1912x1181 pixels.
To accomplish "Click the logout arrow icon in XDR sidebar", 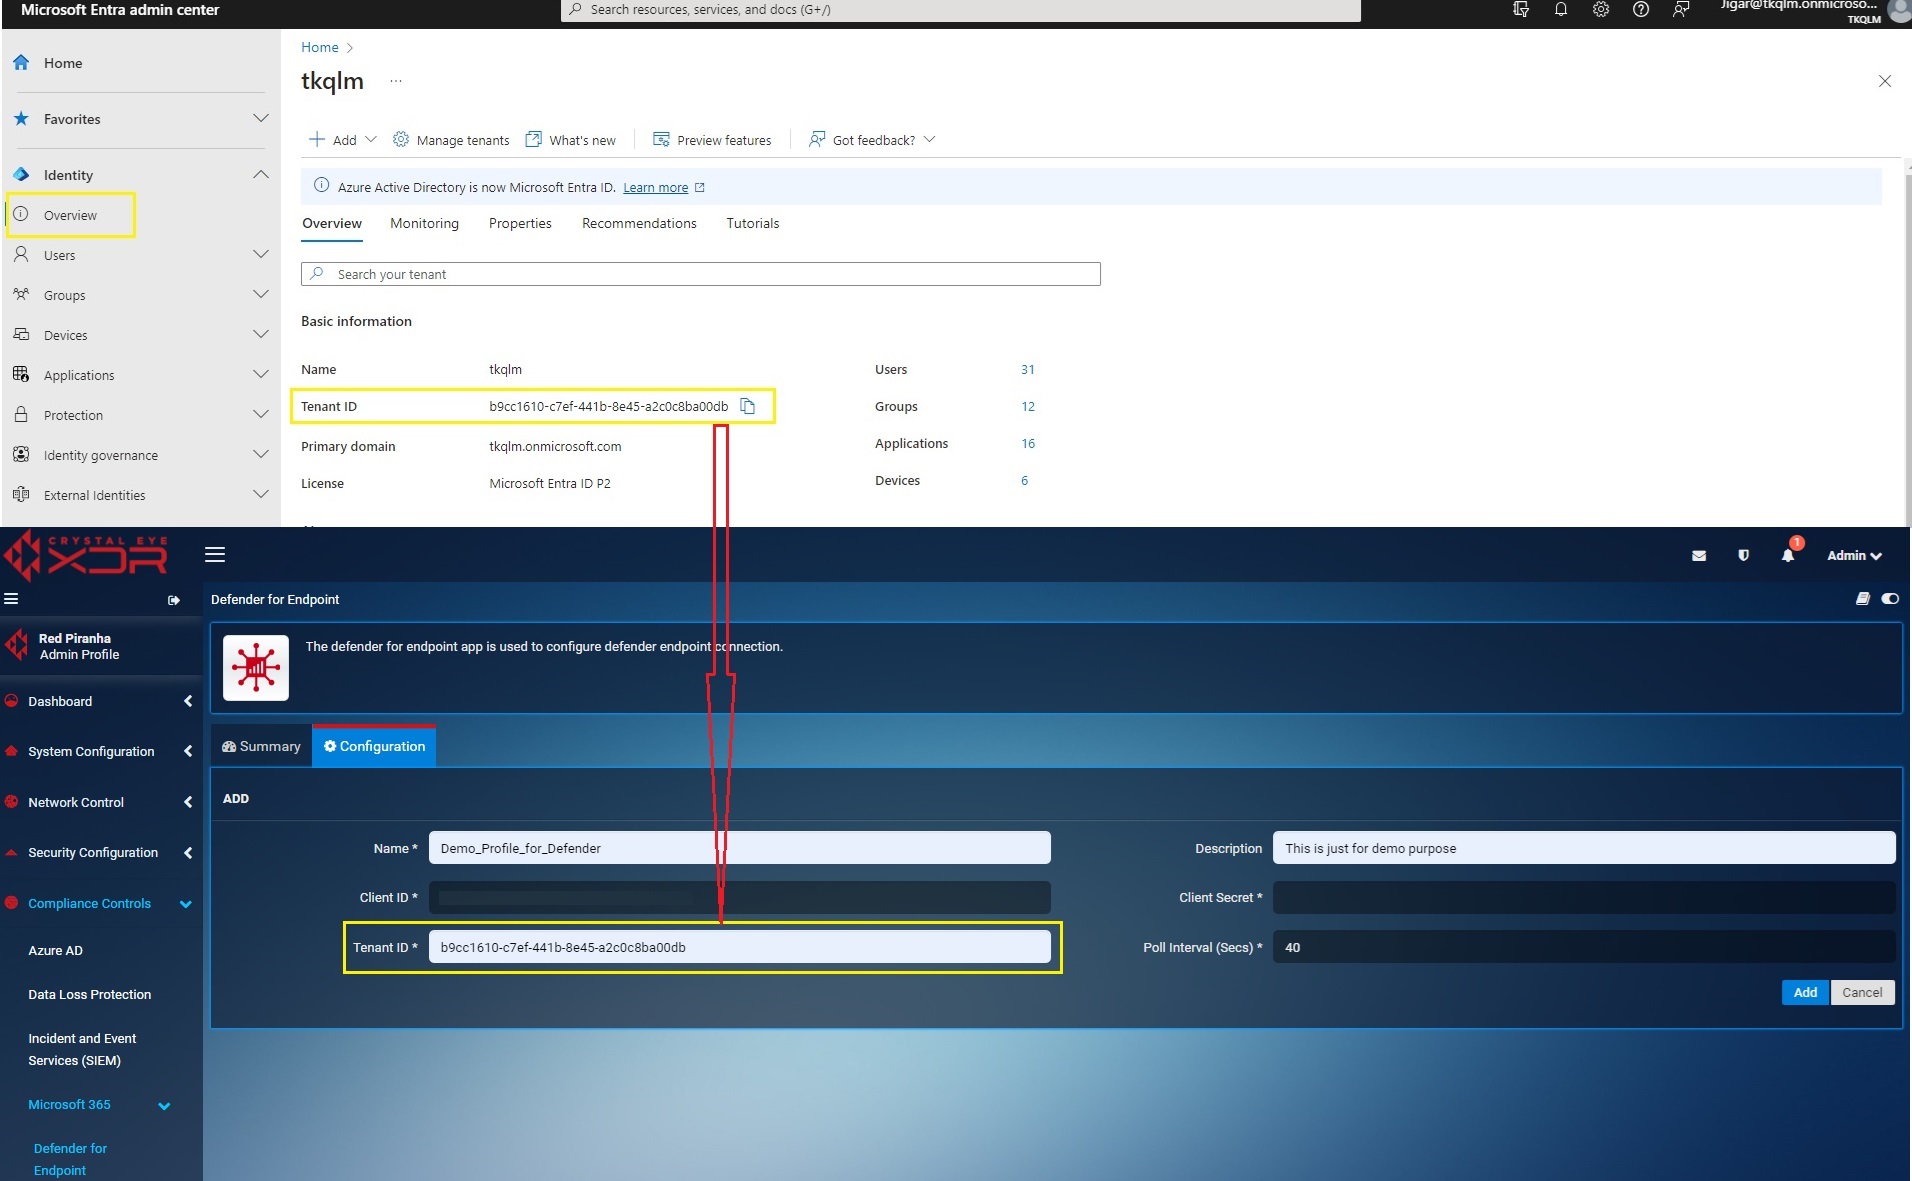I will pyautogui.click(x=174, y=600).
